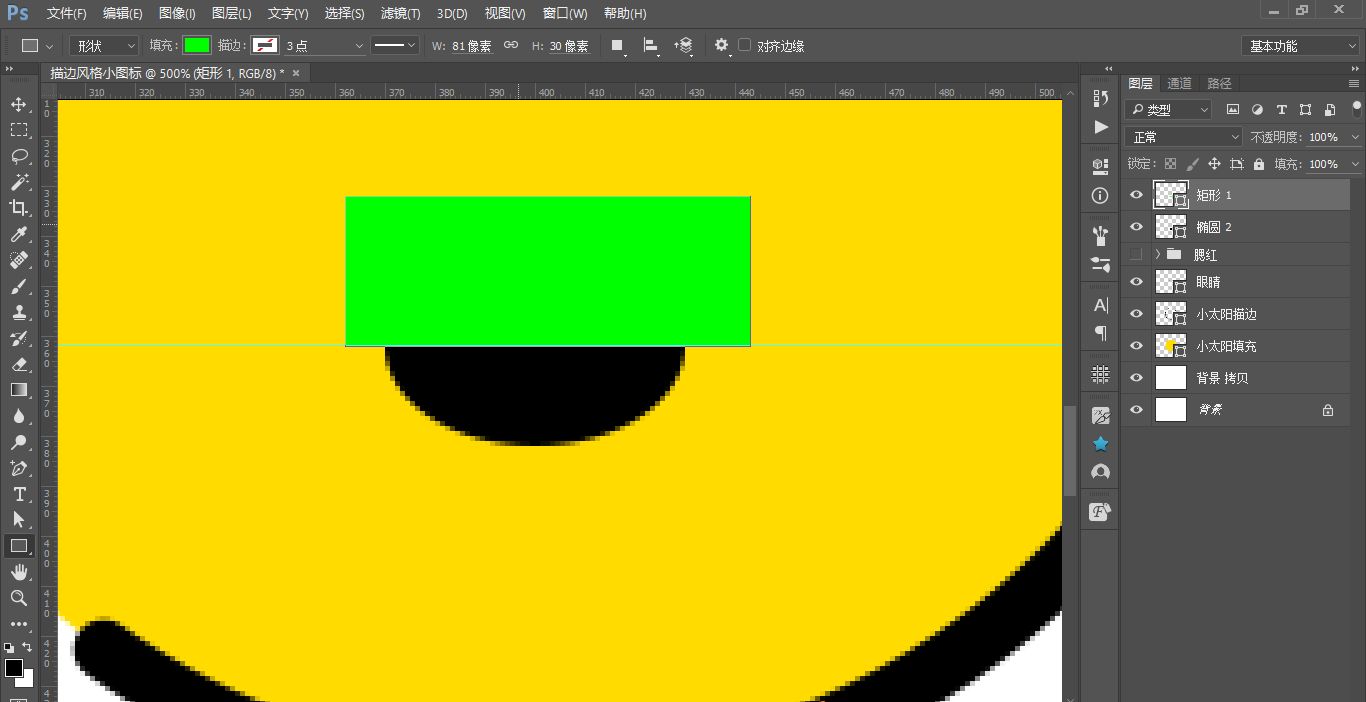The height and width of the screenshot is (702, 1366).
Task: Open the gear shape options
Action: click(722, 46)
